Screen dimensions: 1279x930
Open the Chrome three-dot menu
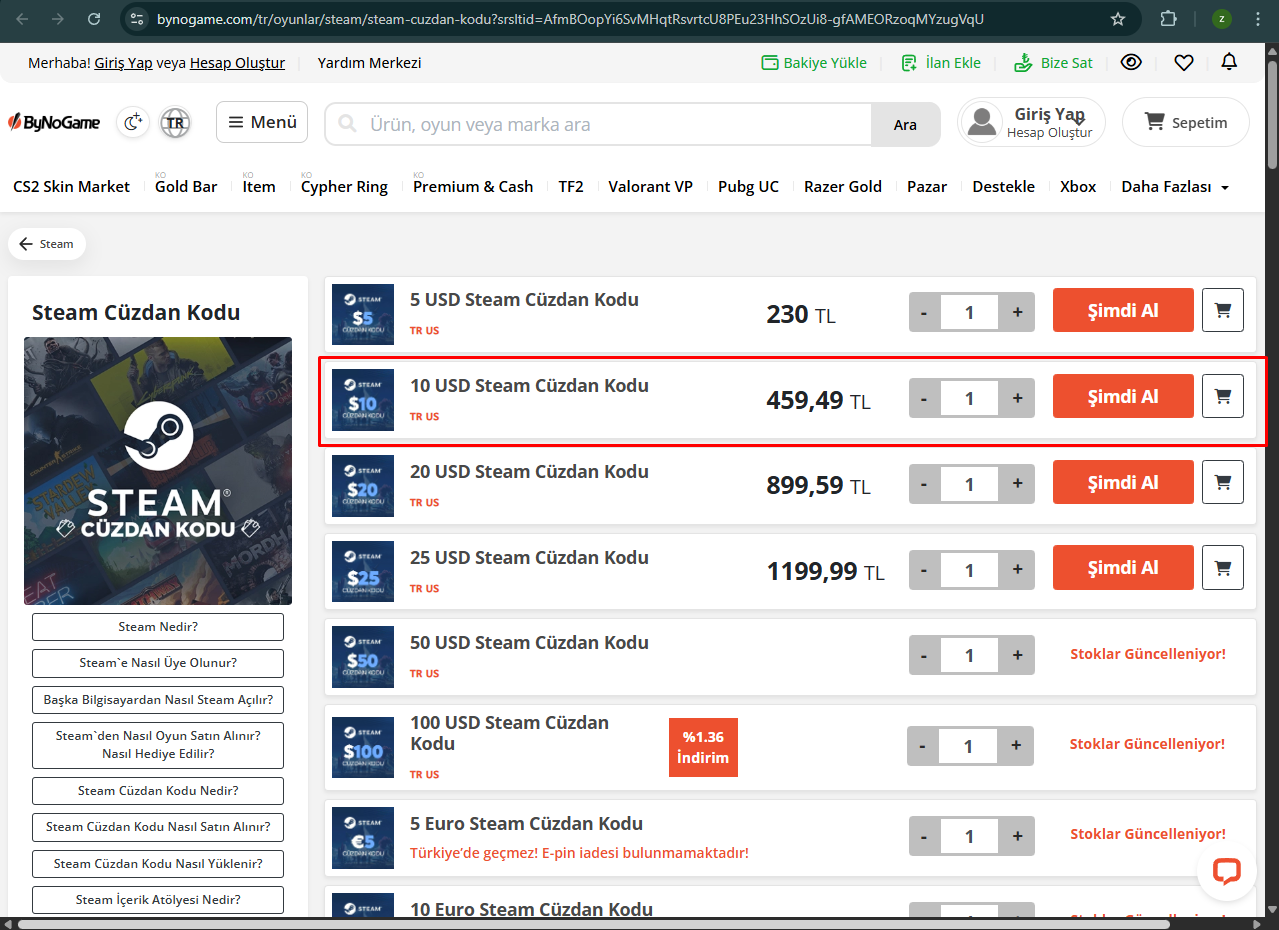point(1259,19)
